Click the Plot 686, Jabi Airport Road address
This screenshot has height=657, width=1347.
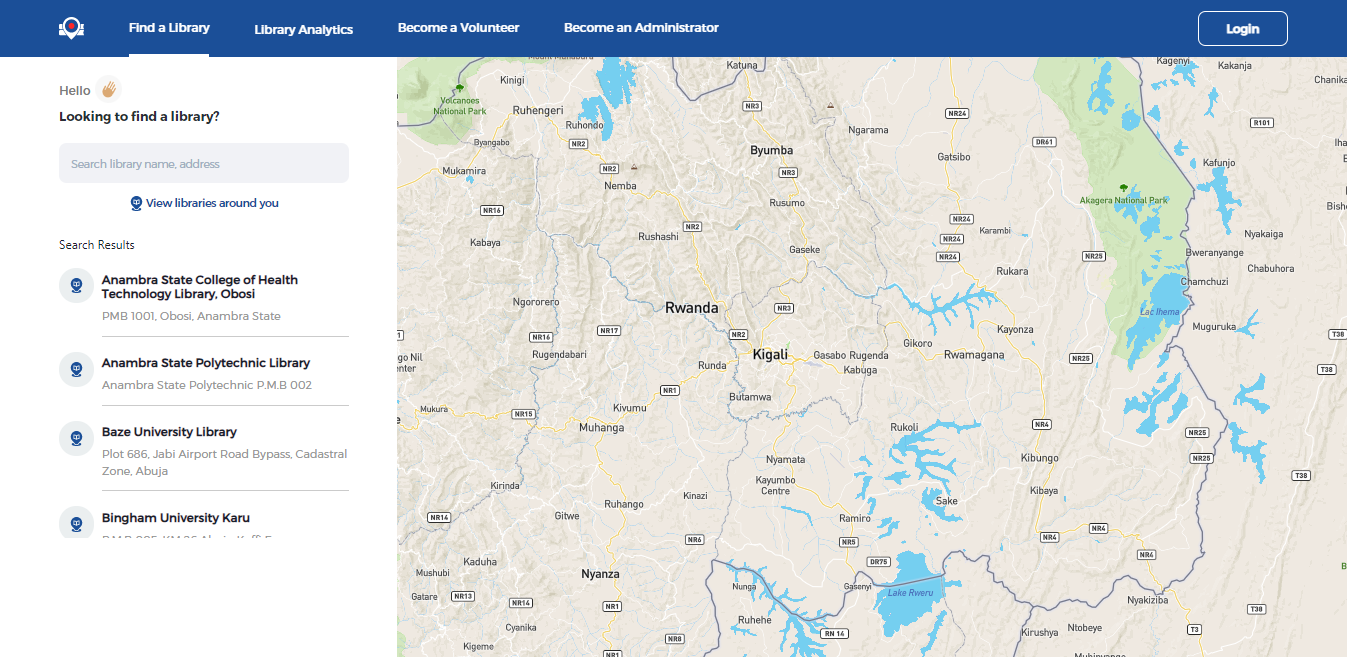coord(225,462)
